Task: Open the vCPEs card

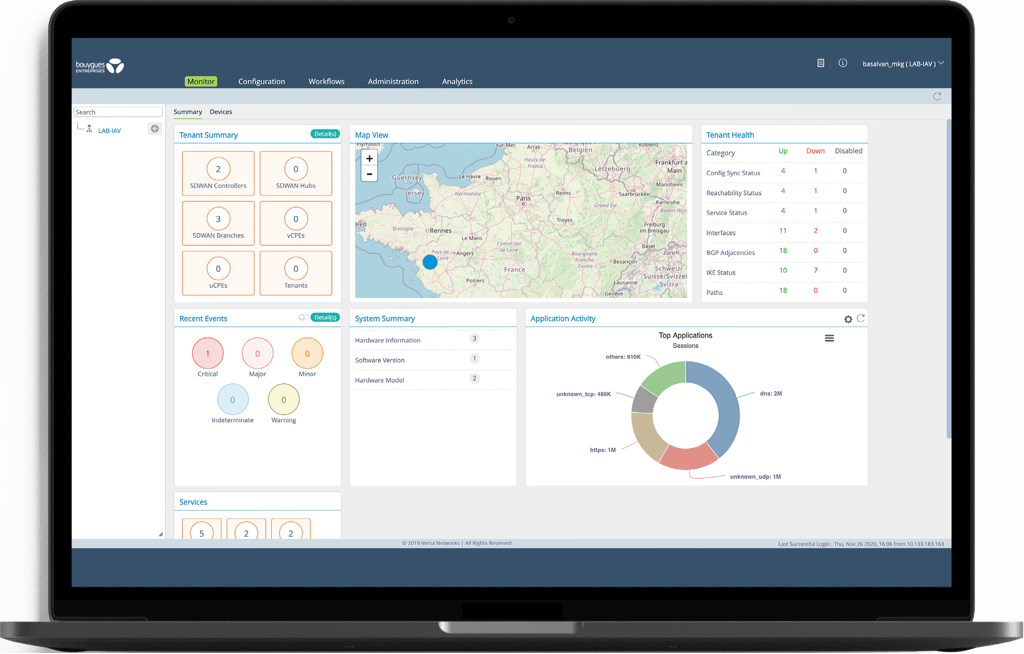Action: click(x=296, y=223)
